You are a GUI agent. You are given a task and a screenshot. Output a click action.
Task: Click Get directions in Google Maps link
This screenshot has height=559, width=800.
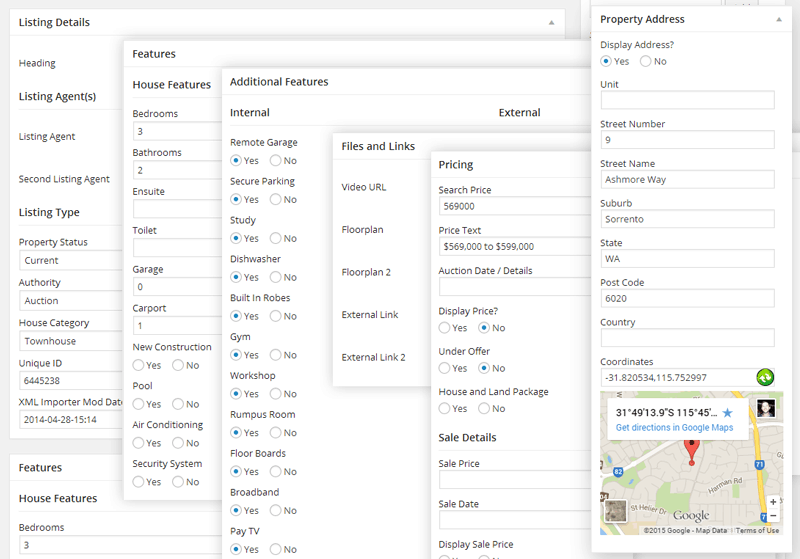point(674,427)
